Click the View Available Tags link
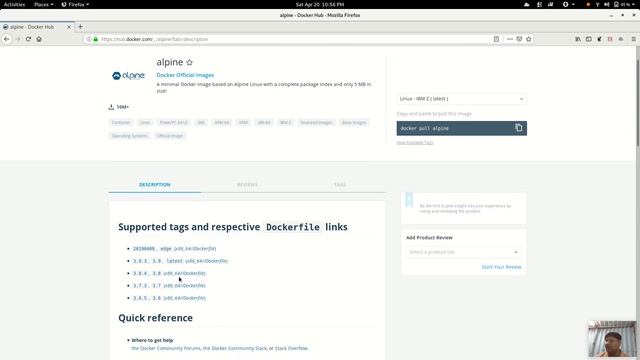 click(415, 142)
